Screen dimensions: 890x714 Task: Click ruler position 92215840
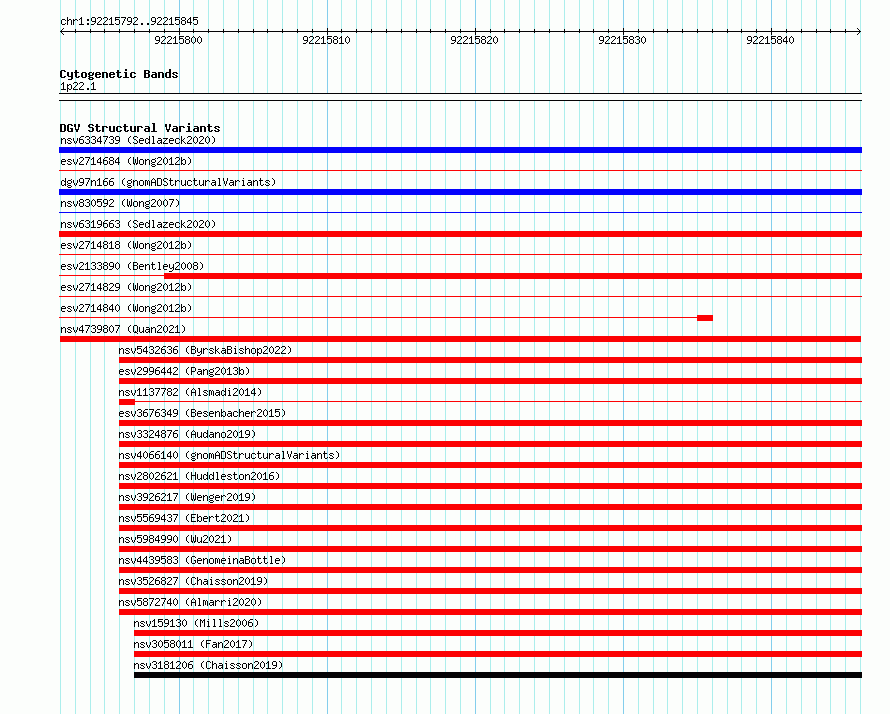pyautogui.click(x=770, y=40)
